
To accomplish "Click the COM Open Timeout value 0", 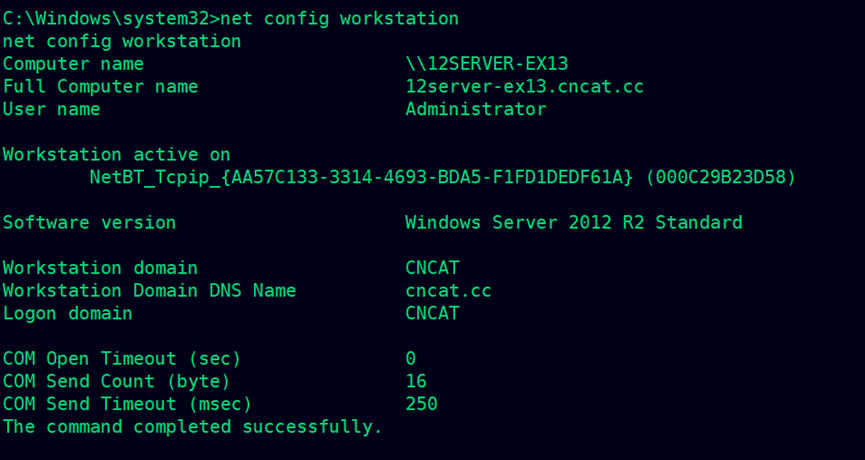I will pos(410,359).
